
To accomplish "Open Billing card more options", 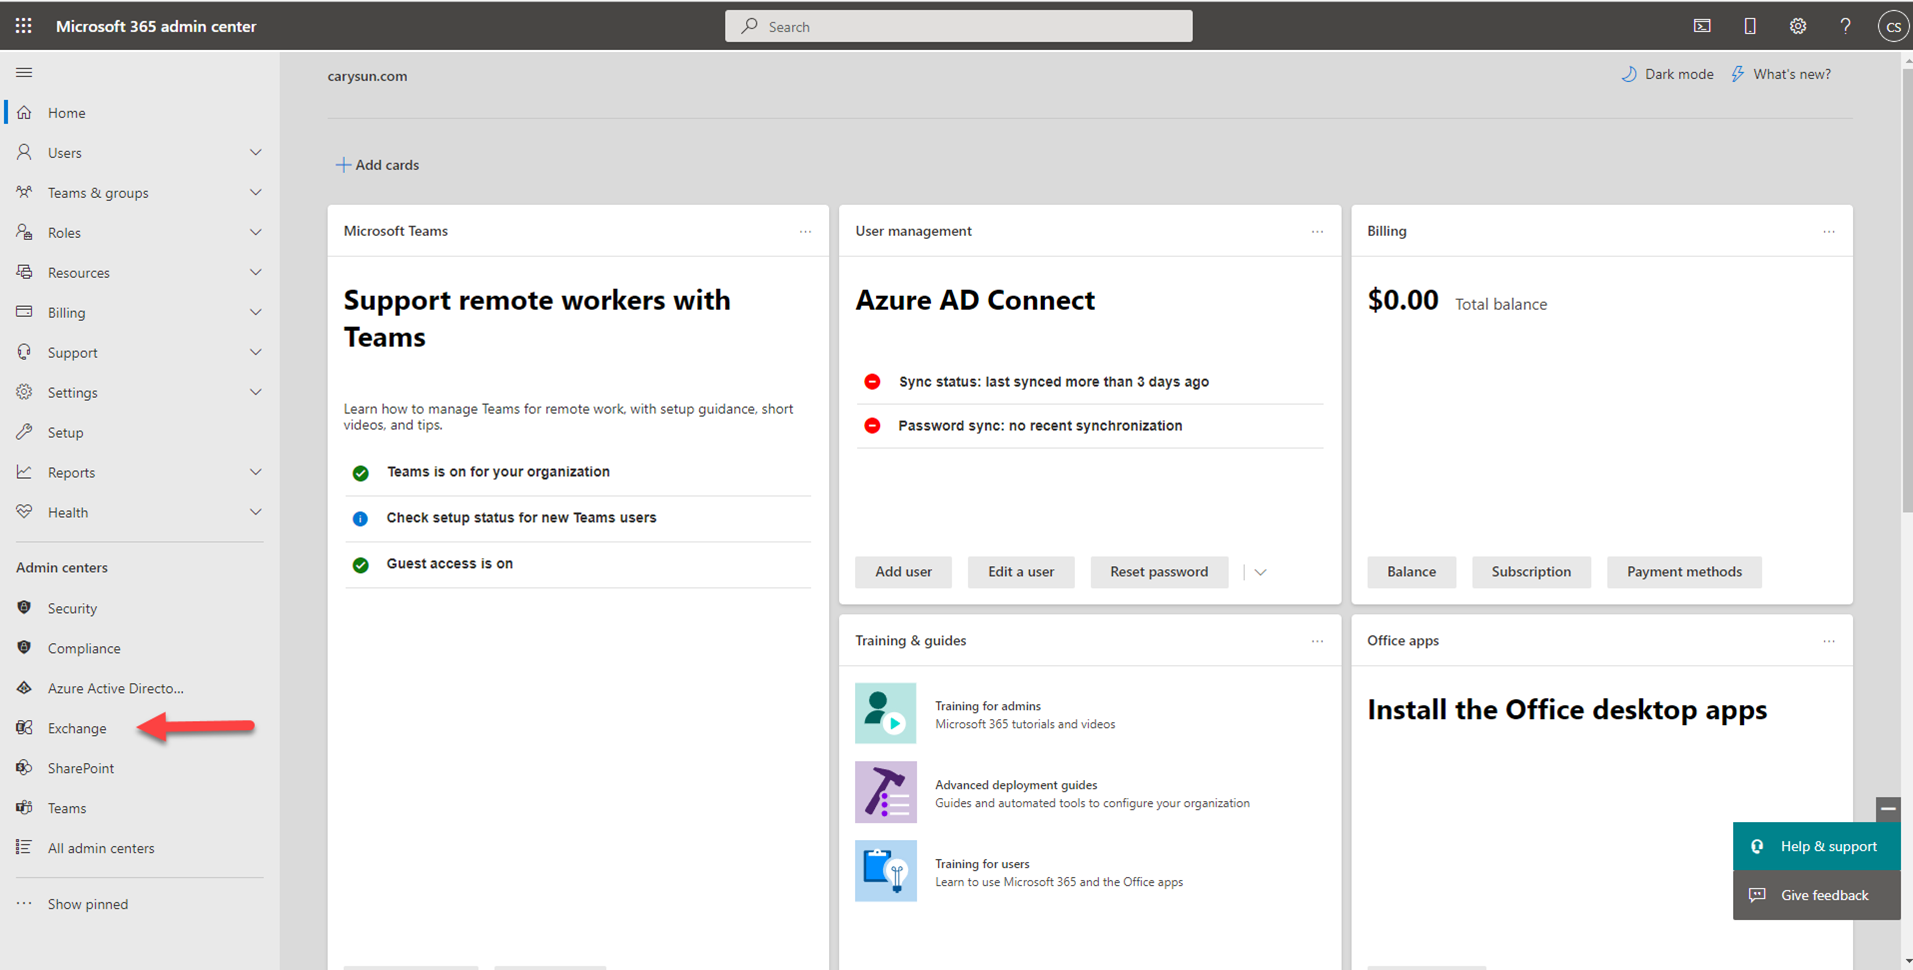I will (x=1829, y=231).
